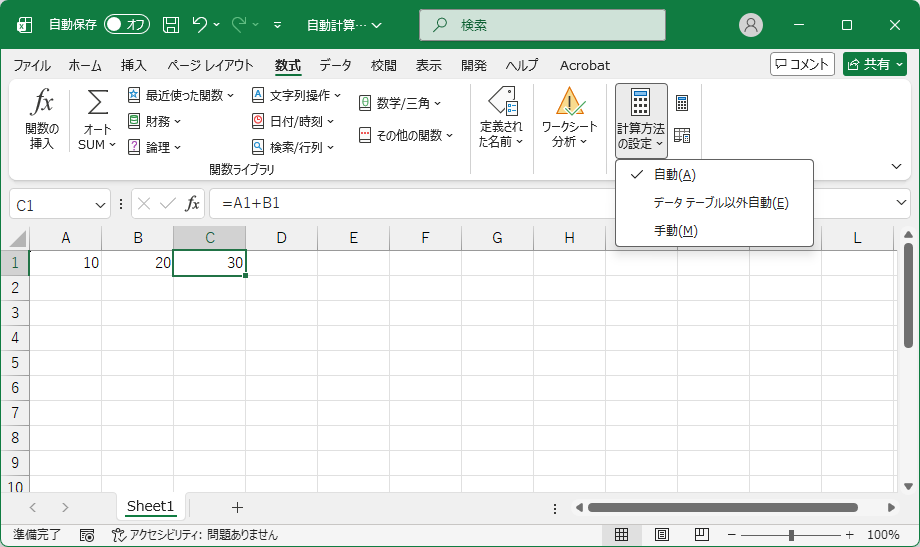920x547 pixels.
Task: Toggle the AutoSave (自動保存) switch
Action: tap(127, 24)
